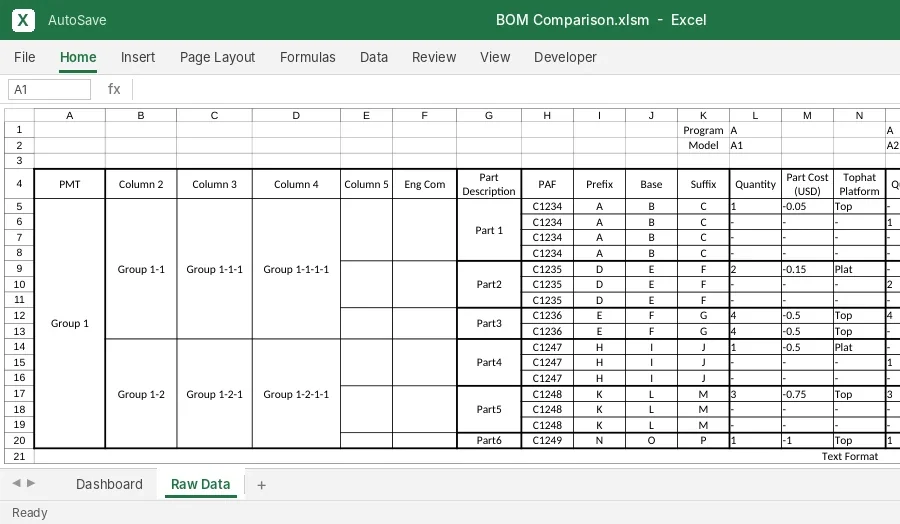Screen dimensions: 900x524
Task: Click the Quantity header cell
Action: click(755, 184)
